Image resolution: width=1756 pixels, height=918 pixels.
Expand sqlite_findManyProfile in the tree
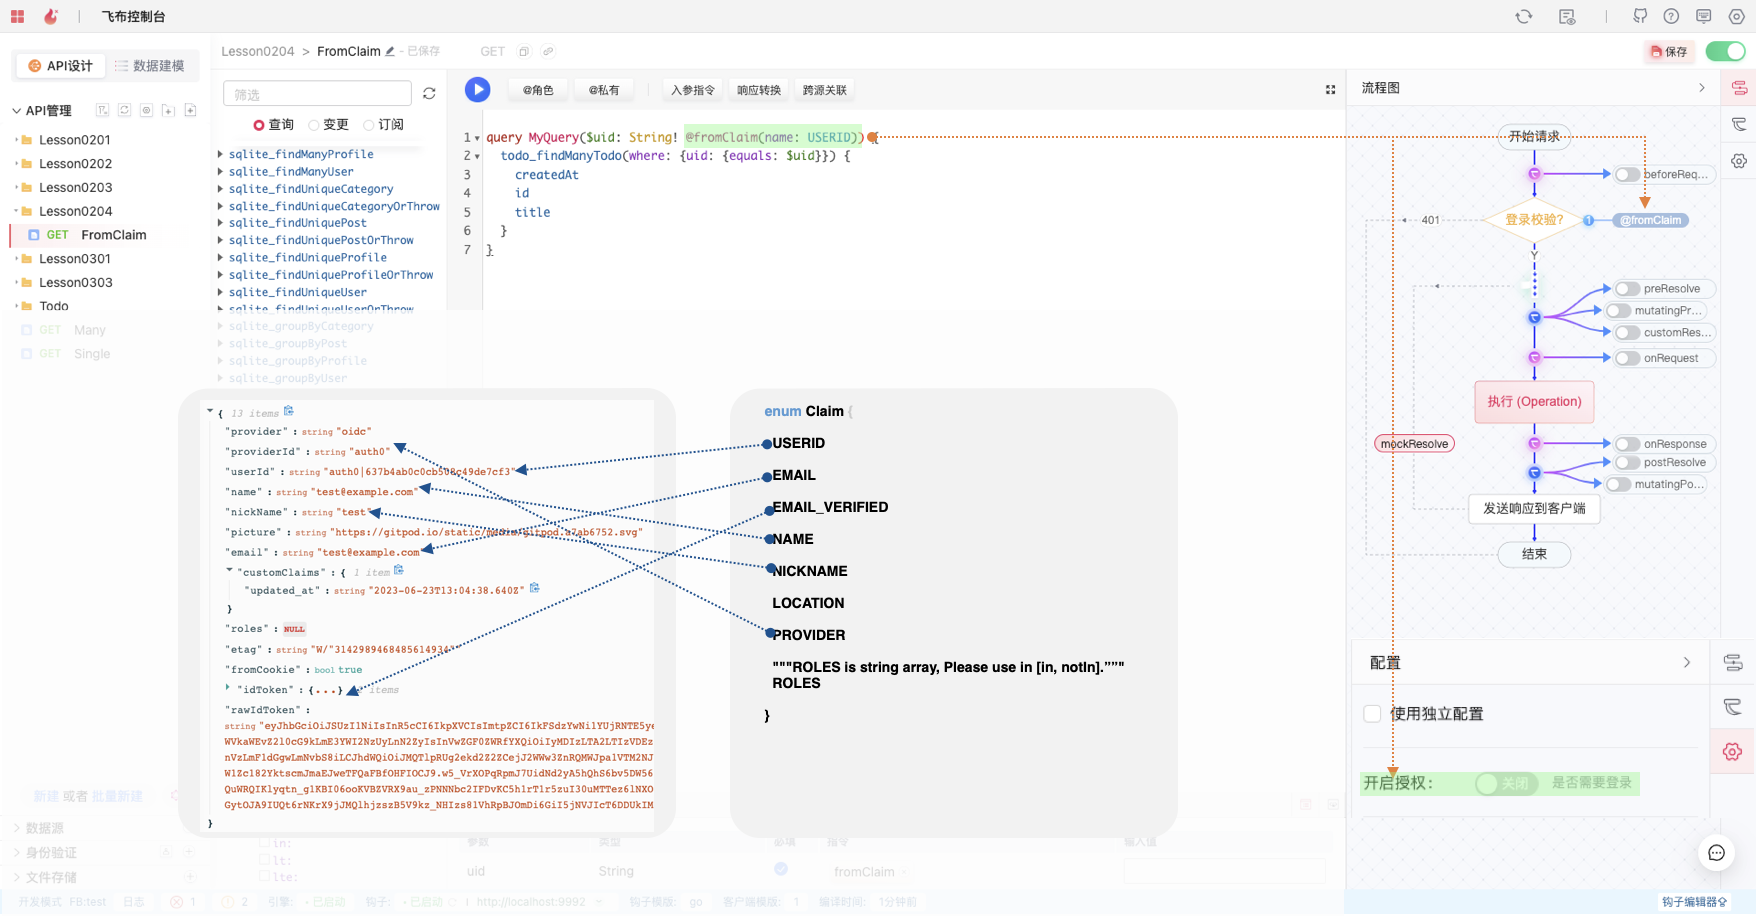[x=220, y=154]
